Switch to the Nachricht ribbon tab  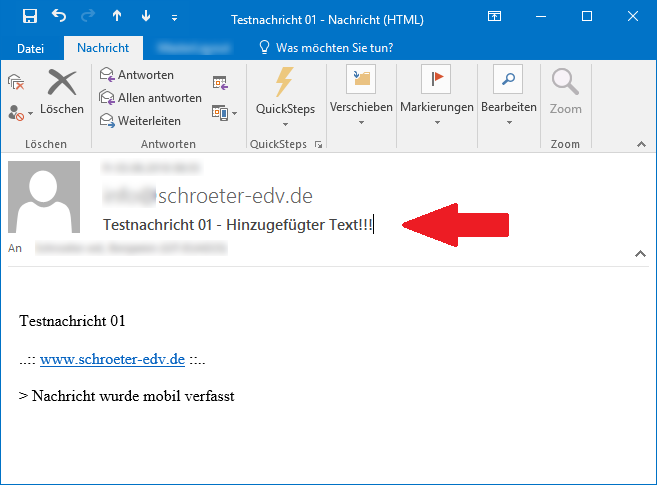pos(104,47)
